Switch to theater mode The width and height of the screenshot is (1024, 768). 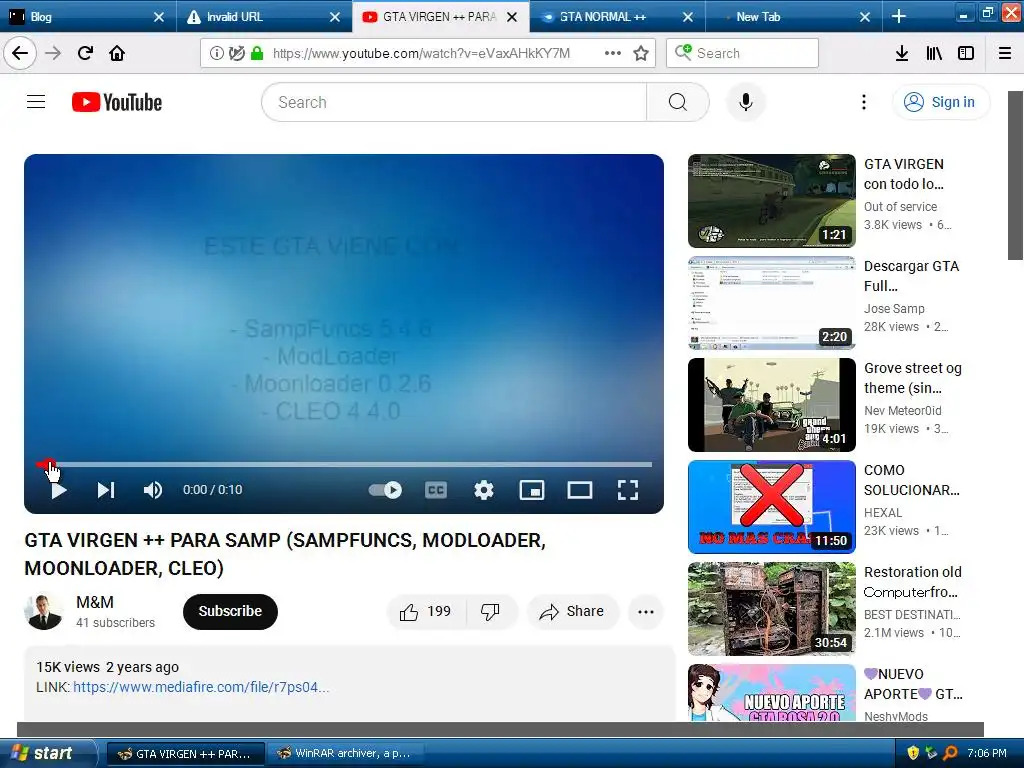579,490
